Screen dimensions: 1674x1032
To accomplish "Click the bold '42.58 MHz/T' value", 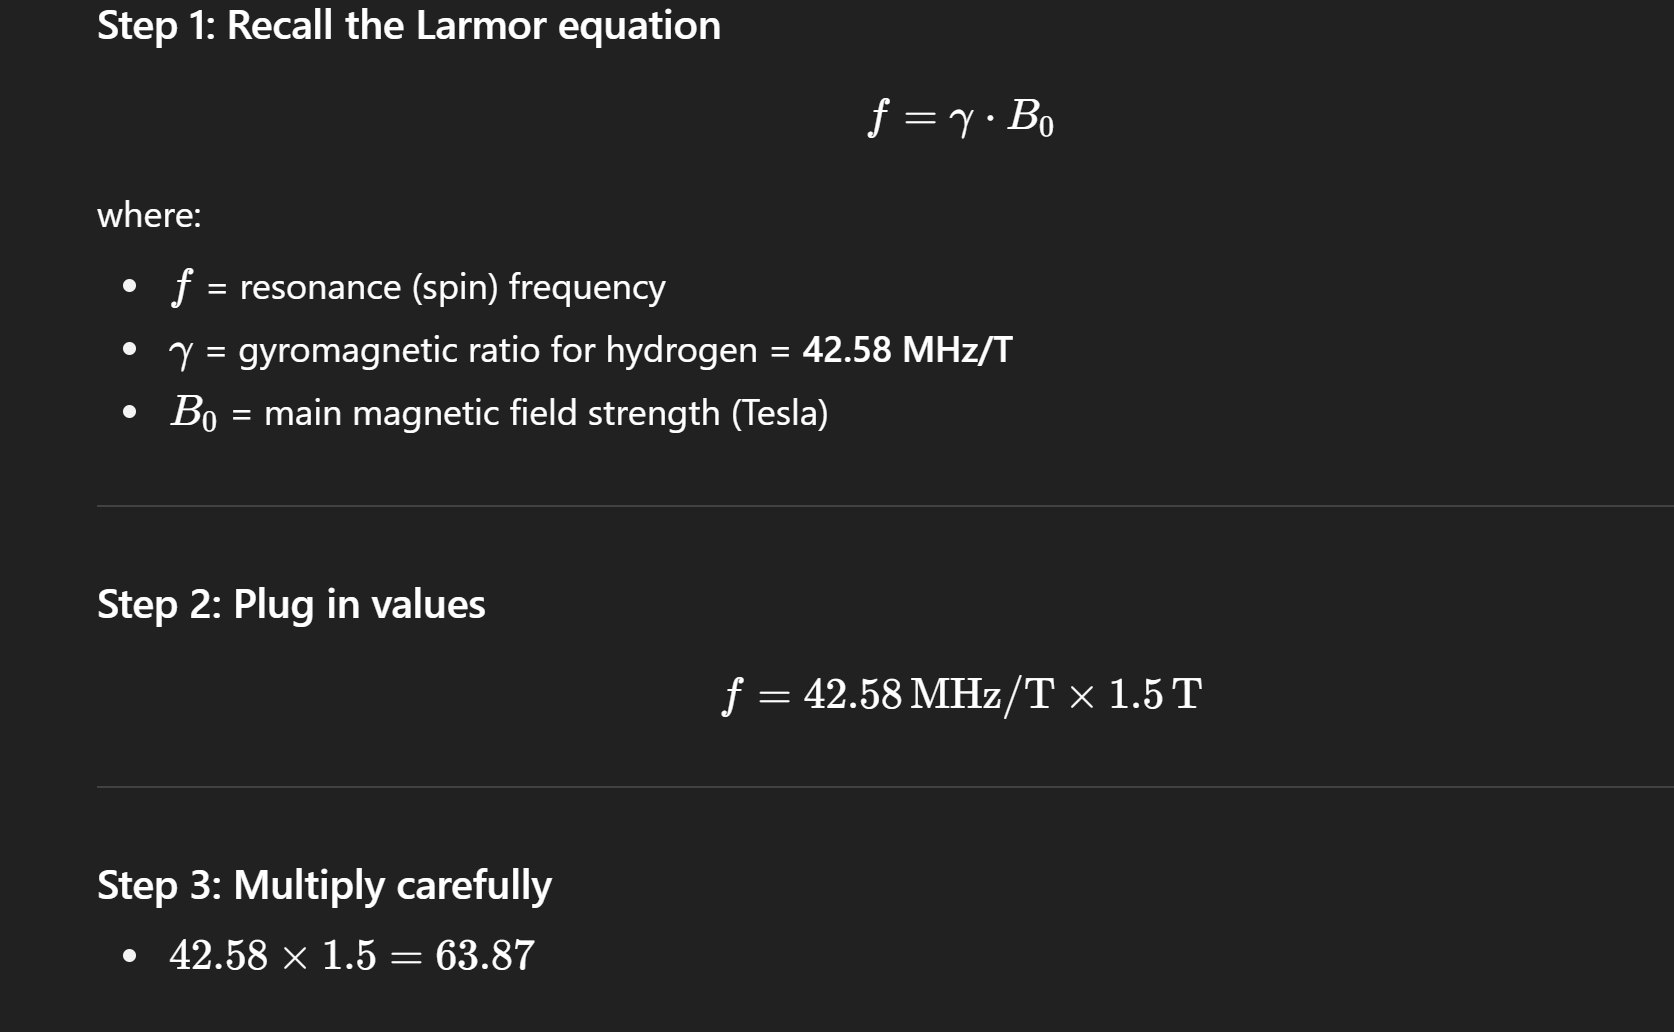I will point(907,350).
